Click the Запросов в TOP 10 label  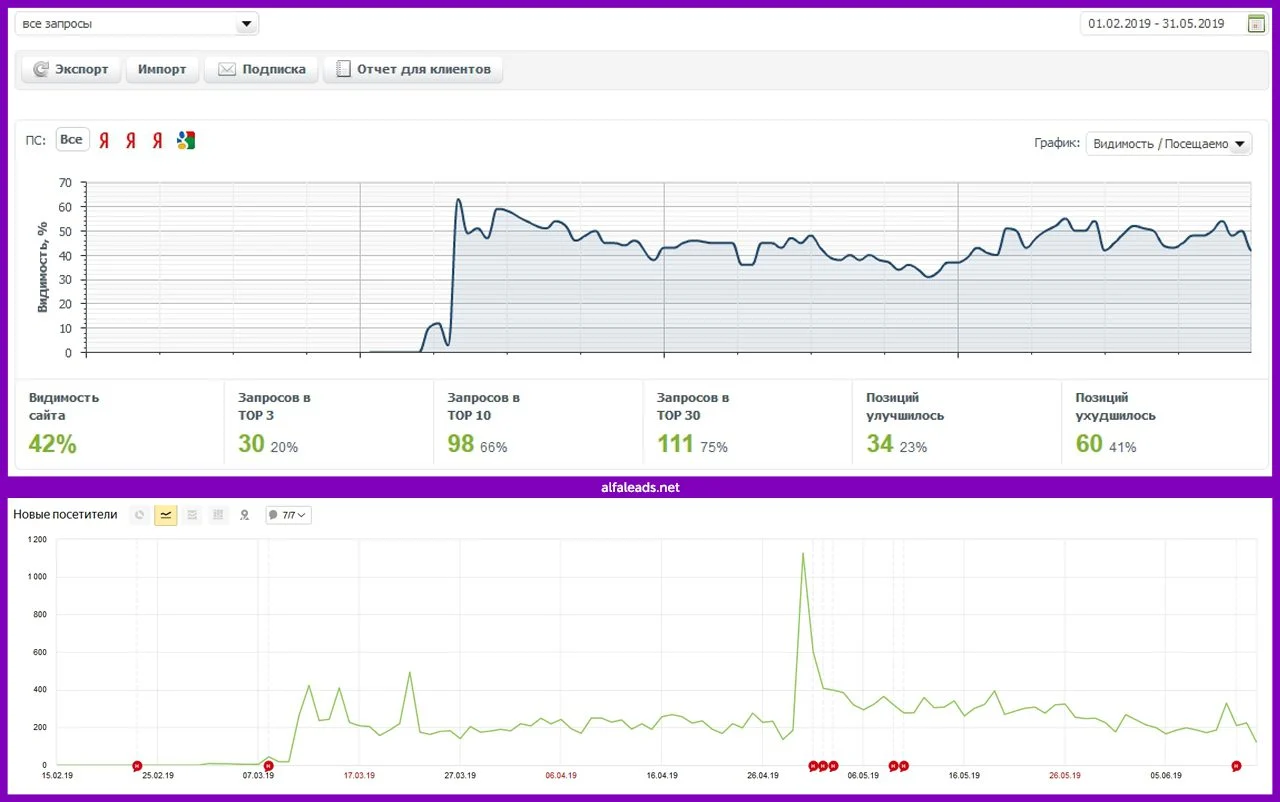click(x=484, y=406)
